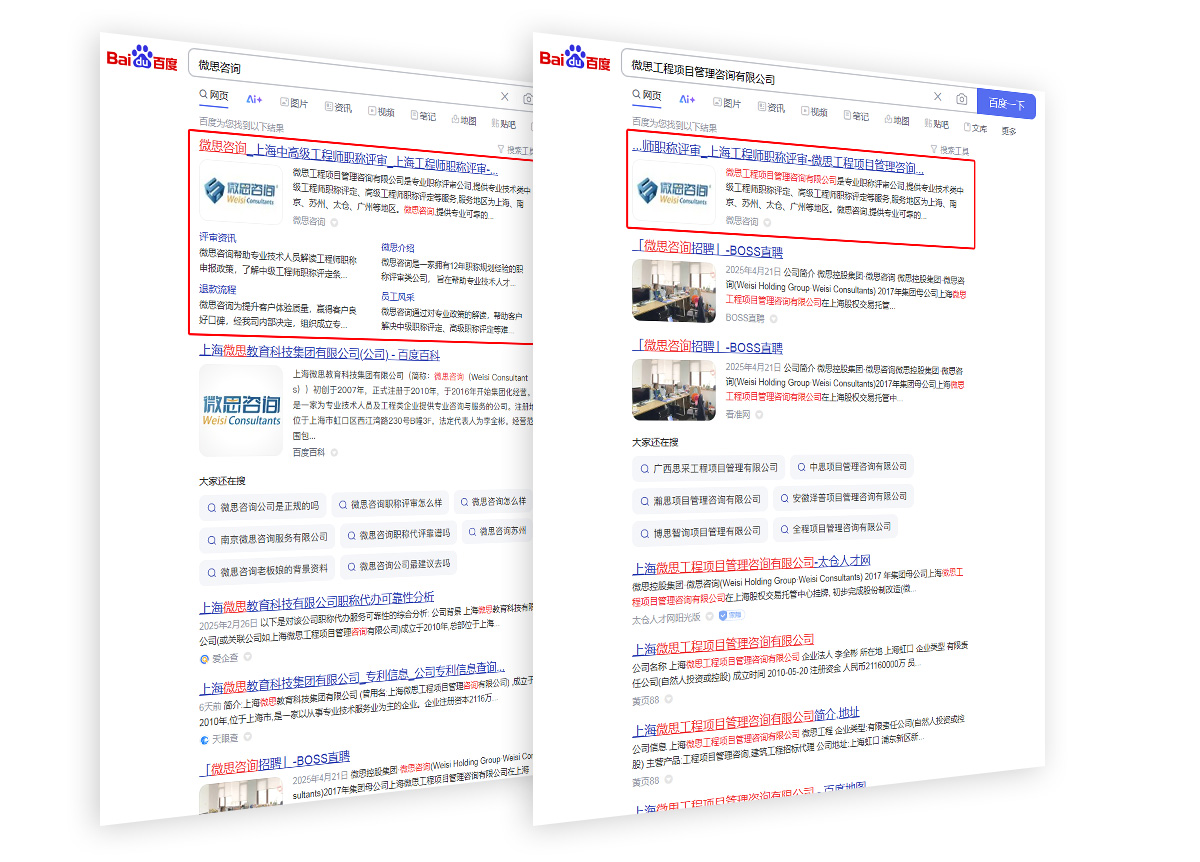The width and height of the screenshot is (1200, 862).
Task: Switch to 文库 tab on the right page
Action: pyautogui.click(x=974, y=128)
